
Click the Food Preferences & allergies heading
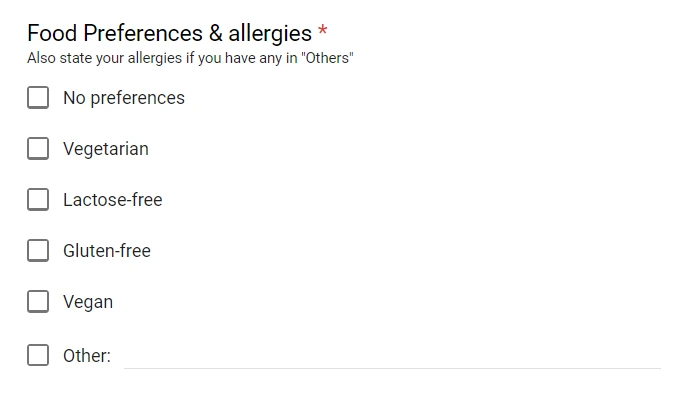170,34
